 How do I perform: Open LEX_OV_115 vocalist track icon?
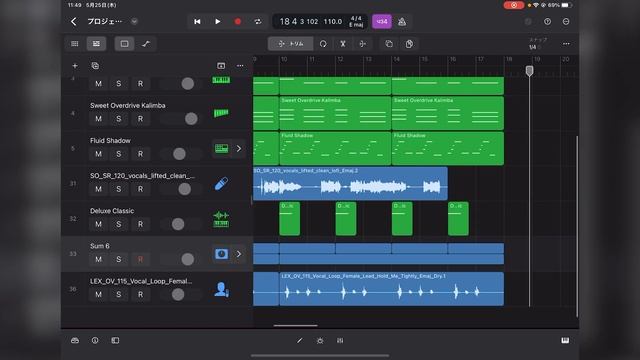(x=221, y=289)
